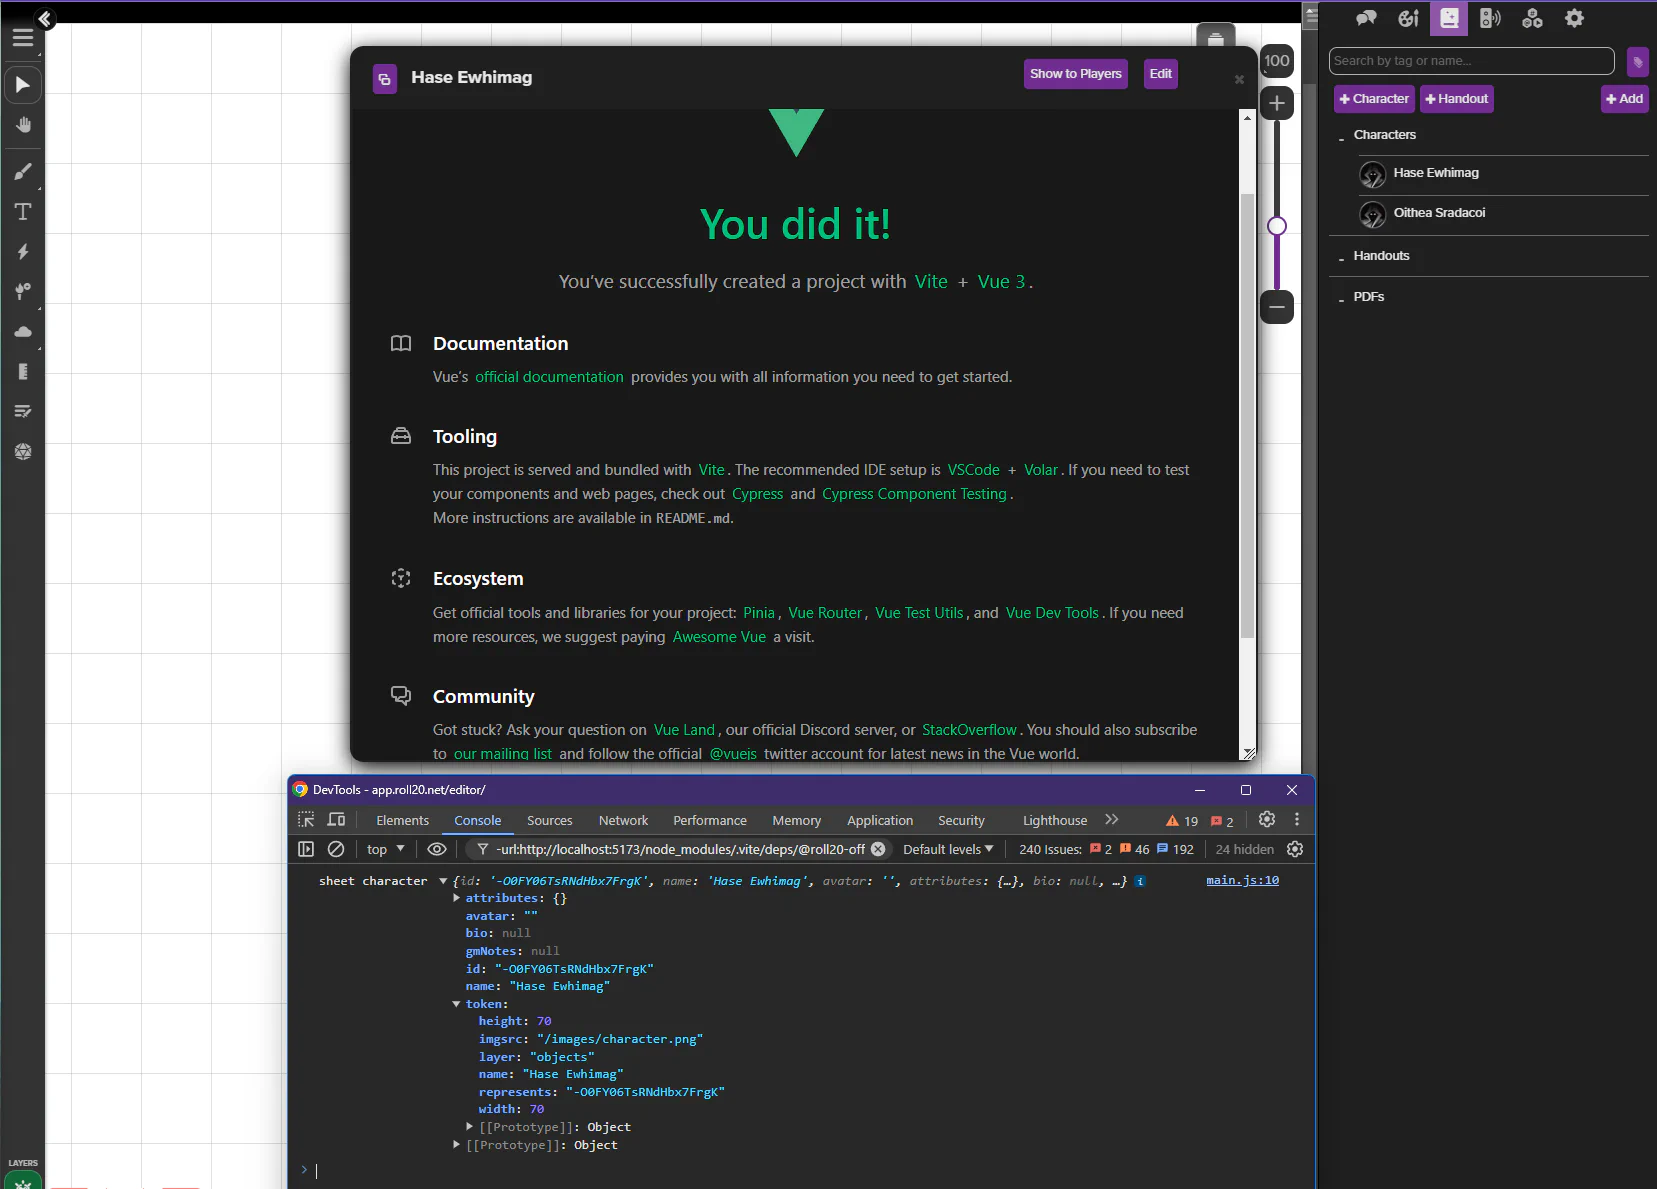This screenshot has height=1189, width=1657.
Task: Open the Journal tab in sidebar
Action: (x=1449, y=18)
